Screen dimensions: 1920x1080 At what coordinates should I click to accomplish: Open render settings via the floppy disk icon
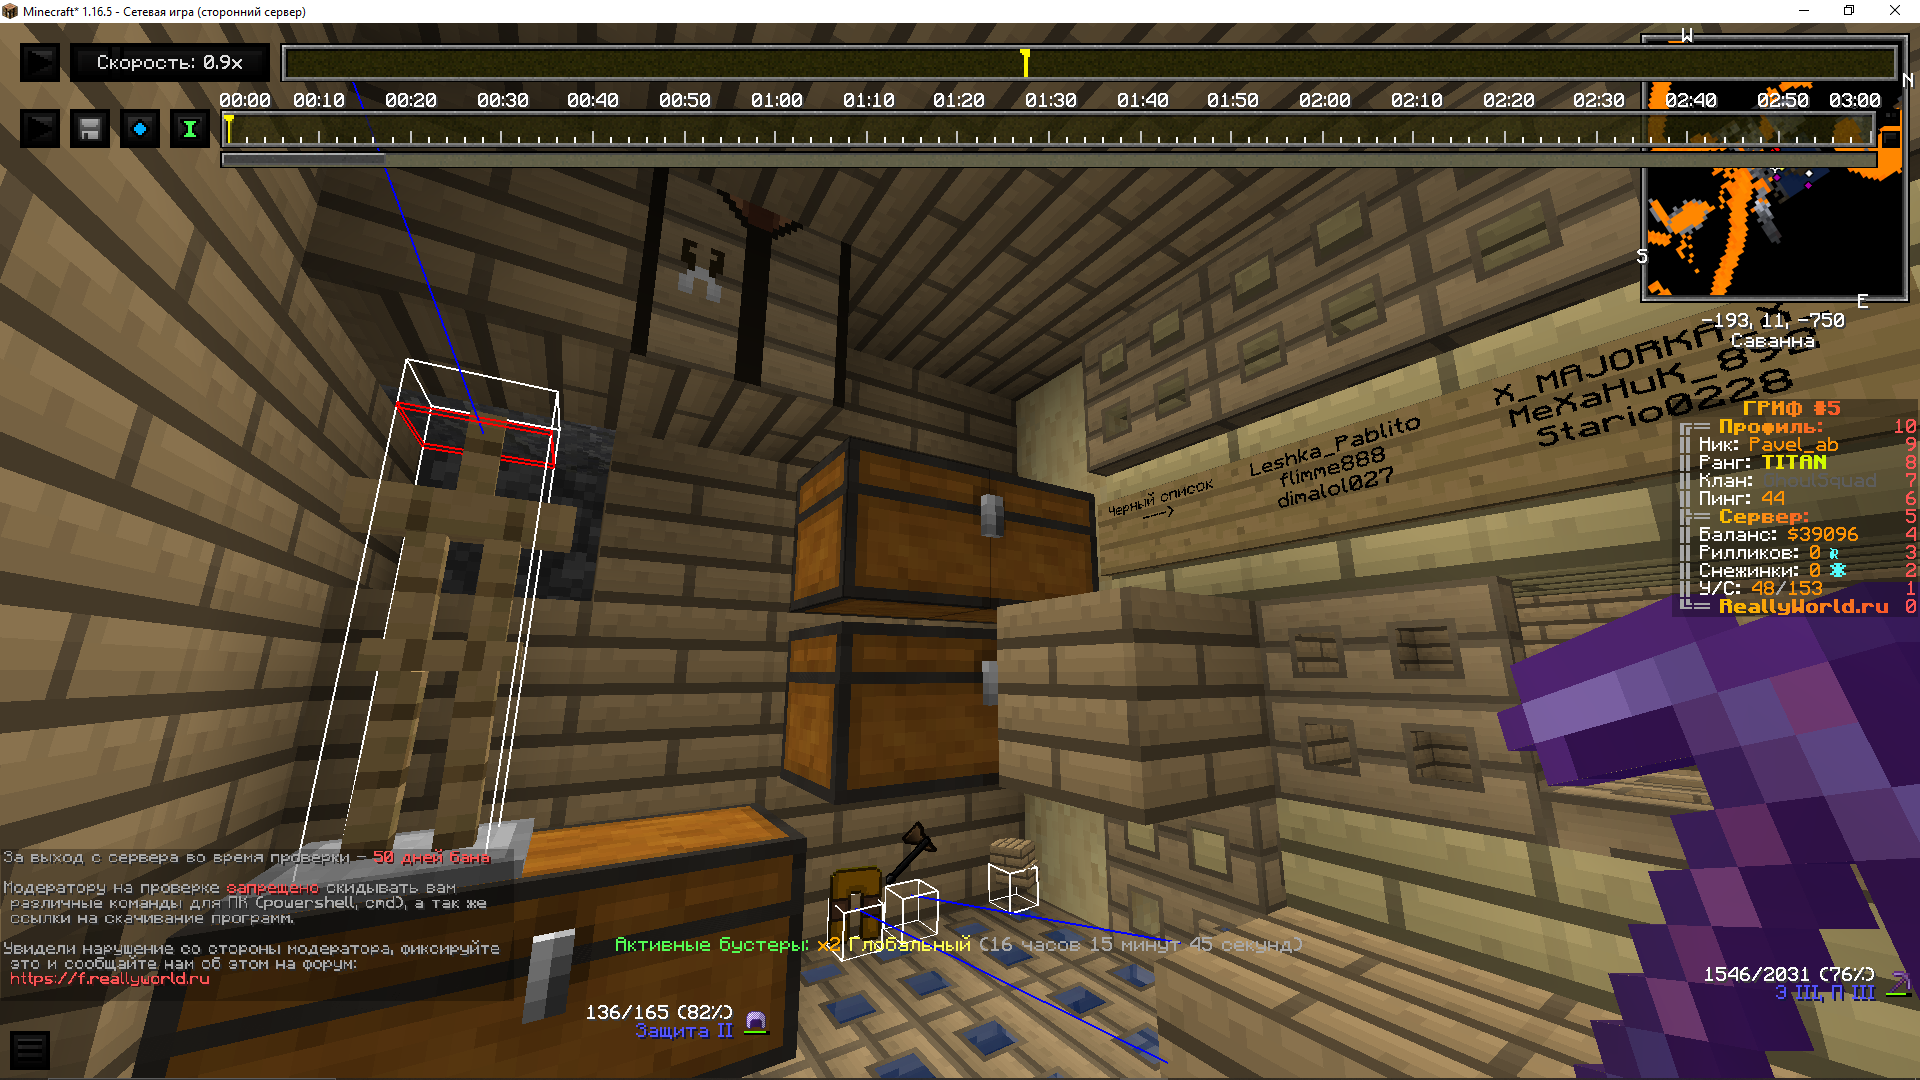90,129
